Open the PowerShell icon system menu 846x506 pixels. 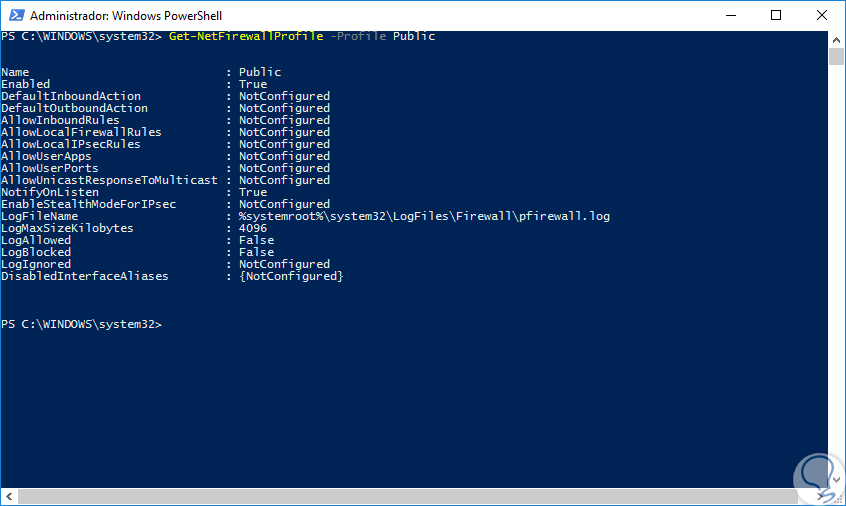click(x=15, y=16)
